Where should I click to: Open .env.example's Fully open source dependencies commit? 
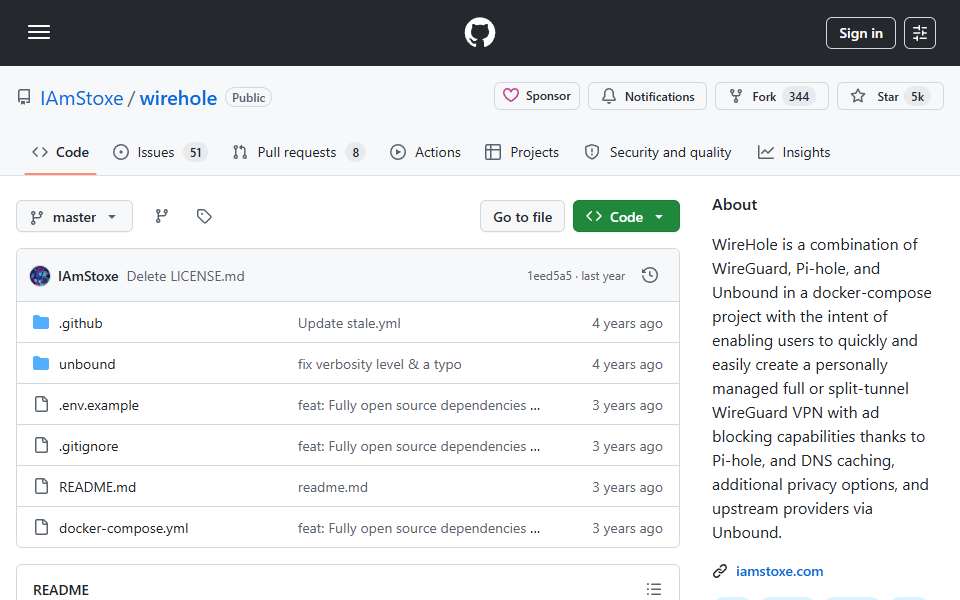coord(411,405)
